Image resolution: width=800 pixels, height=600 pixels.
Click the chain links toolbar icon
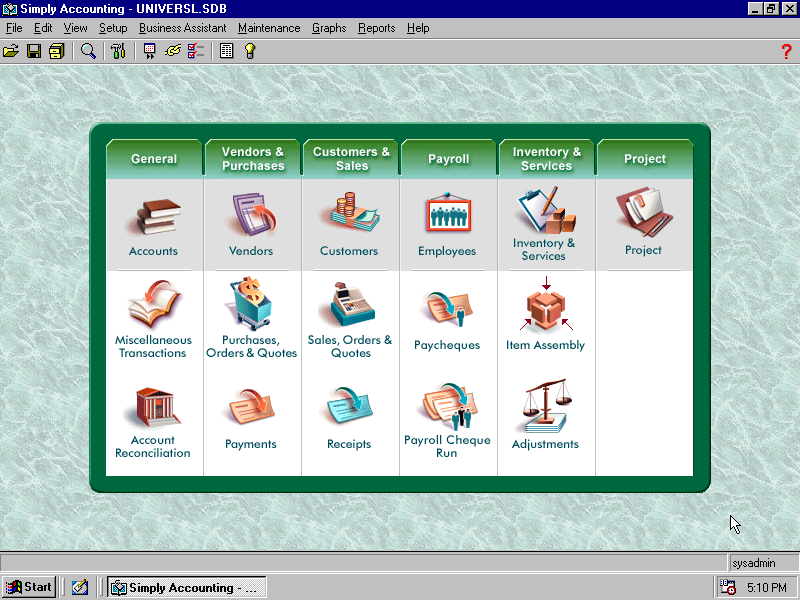point(173,51)
